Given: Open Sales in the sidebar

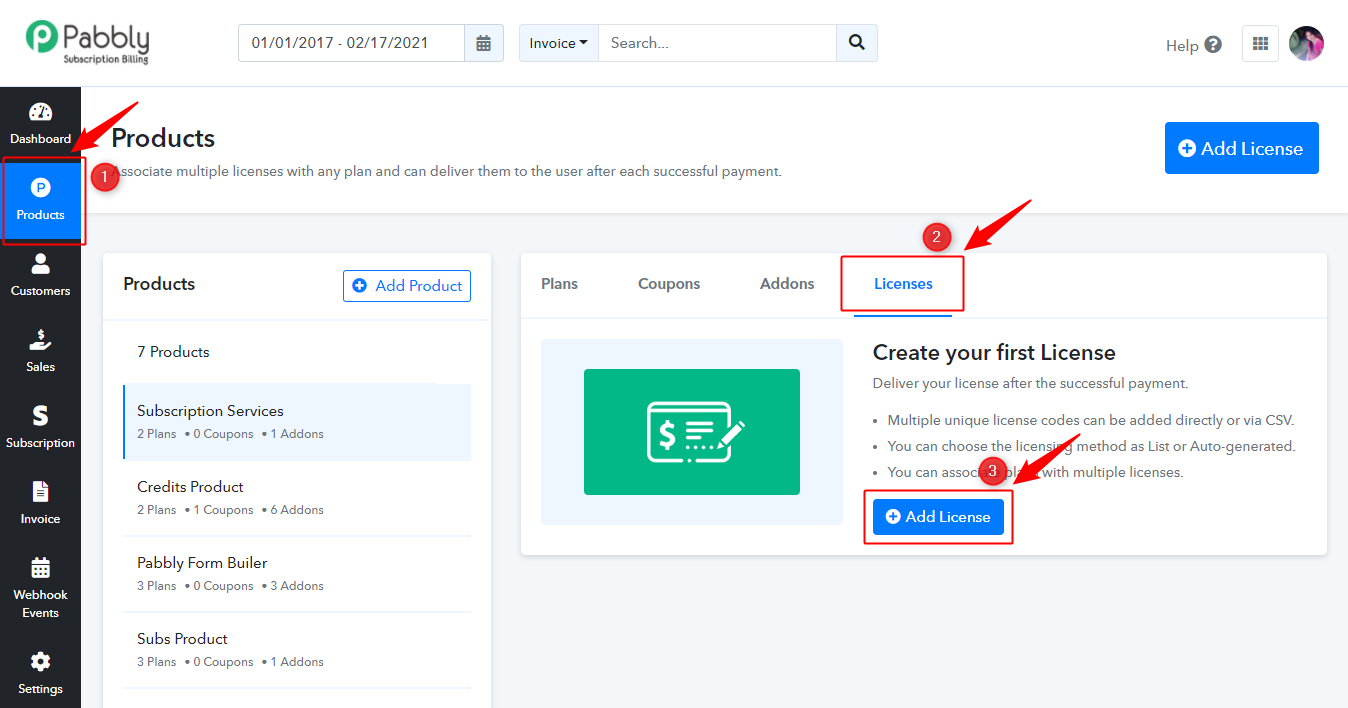Looking at the screenshot, I should (41, 351).
